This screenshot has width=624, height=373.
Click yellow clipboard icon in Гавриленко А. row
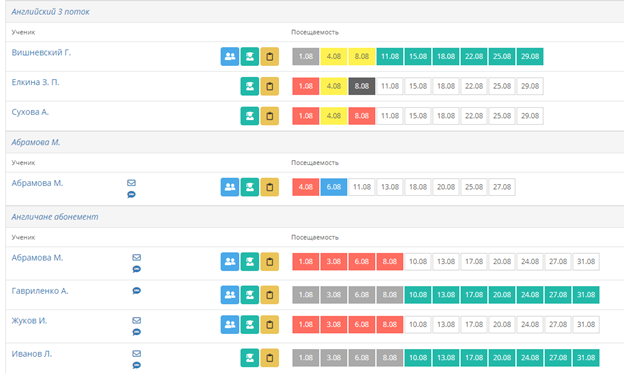click(269, 295)
